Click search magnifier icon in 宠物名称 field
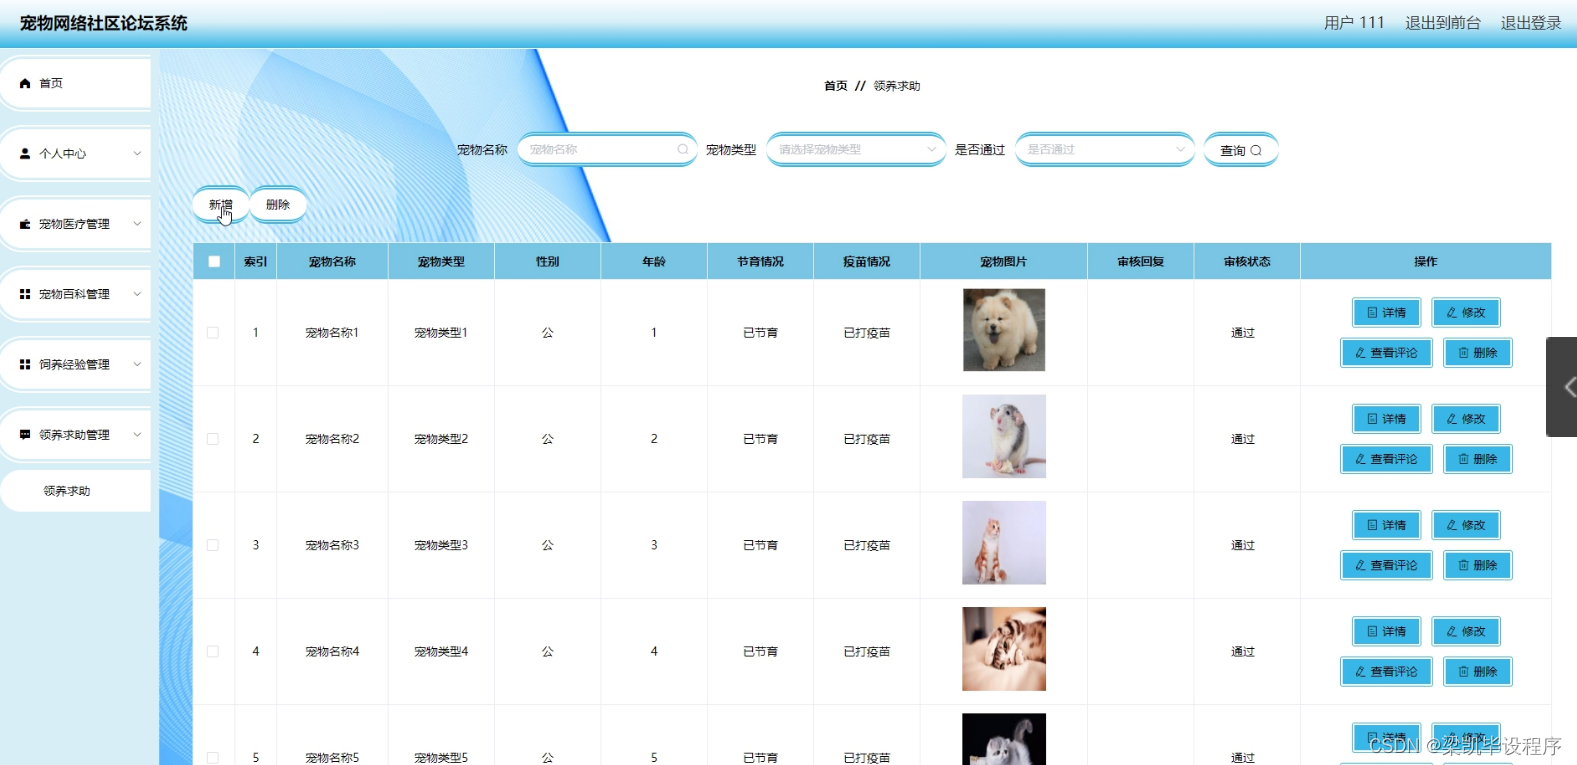This screenshot has height=765, width=1577. click(x=683, y=149)
